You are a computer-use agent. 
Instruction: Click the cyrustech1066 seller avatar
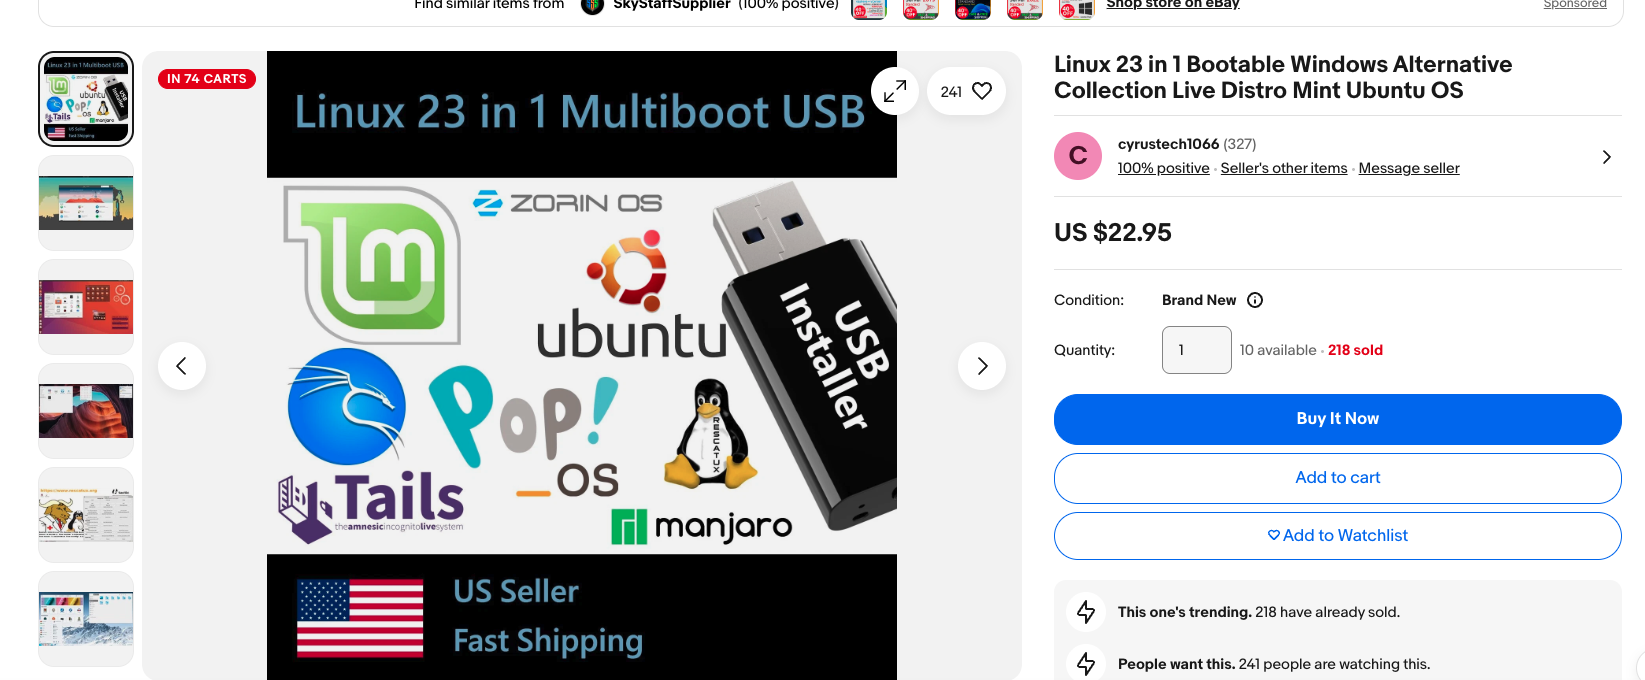click(1078, 156)
